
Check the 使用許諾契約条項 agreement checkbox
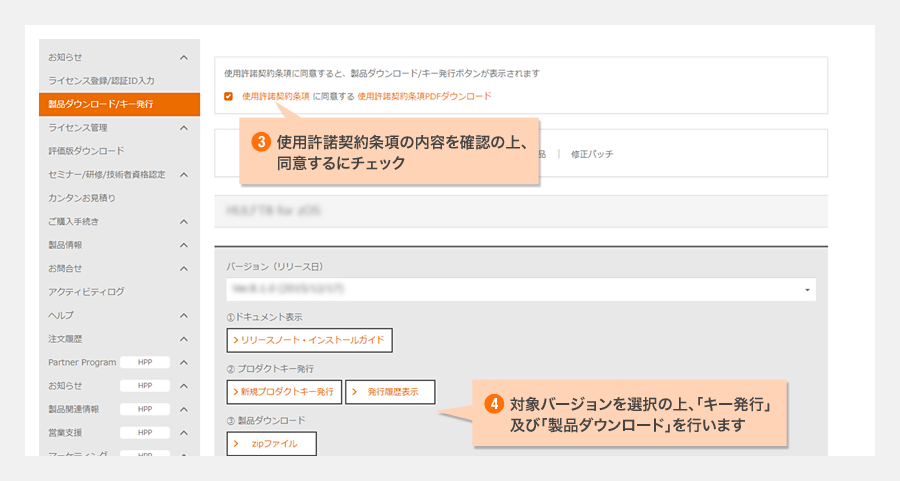[x=229, y=97]
